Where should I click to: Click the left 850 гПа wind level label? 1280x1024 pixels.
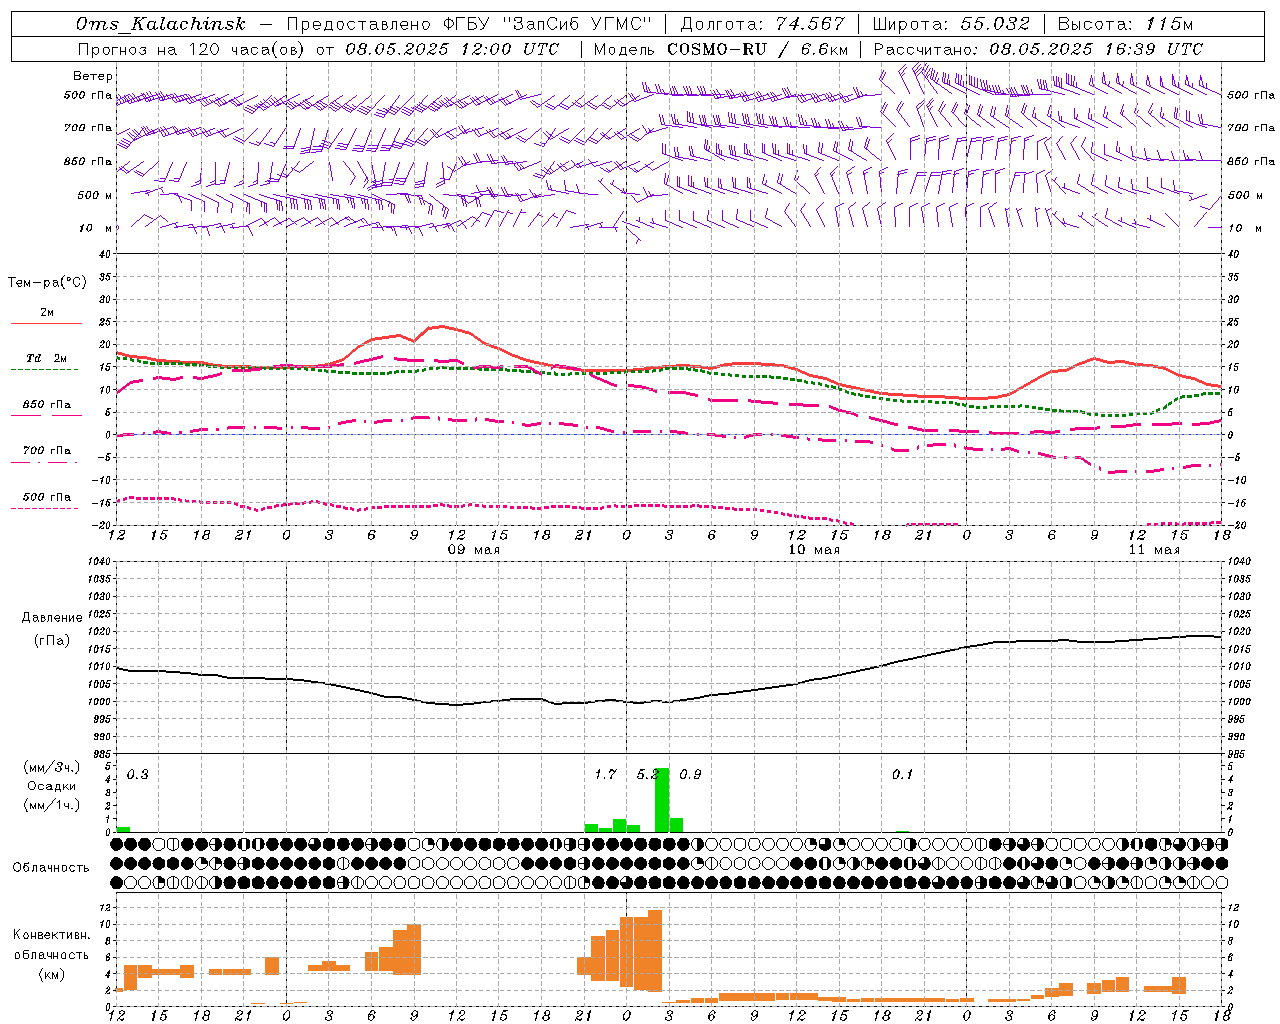pos(88,161)
